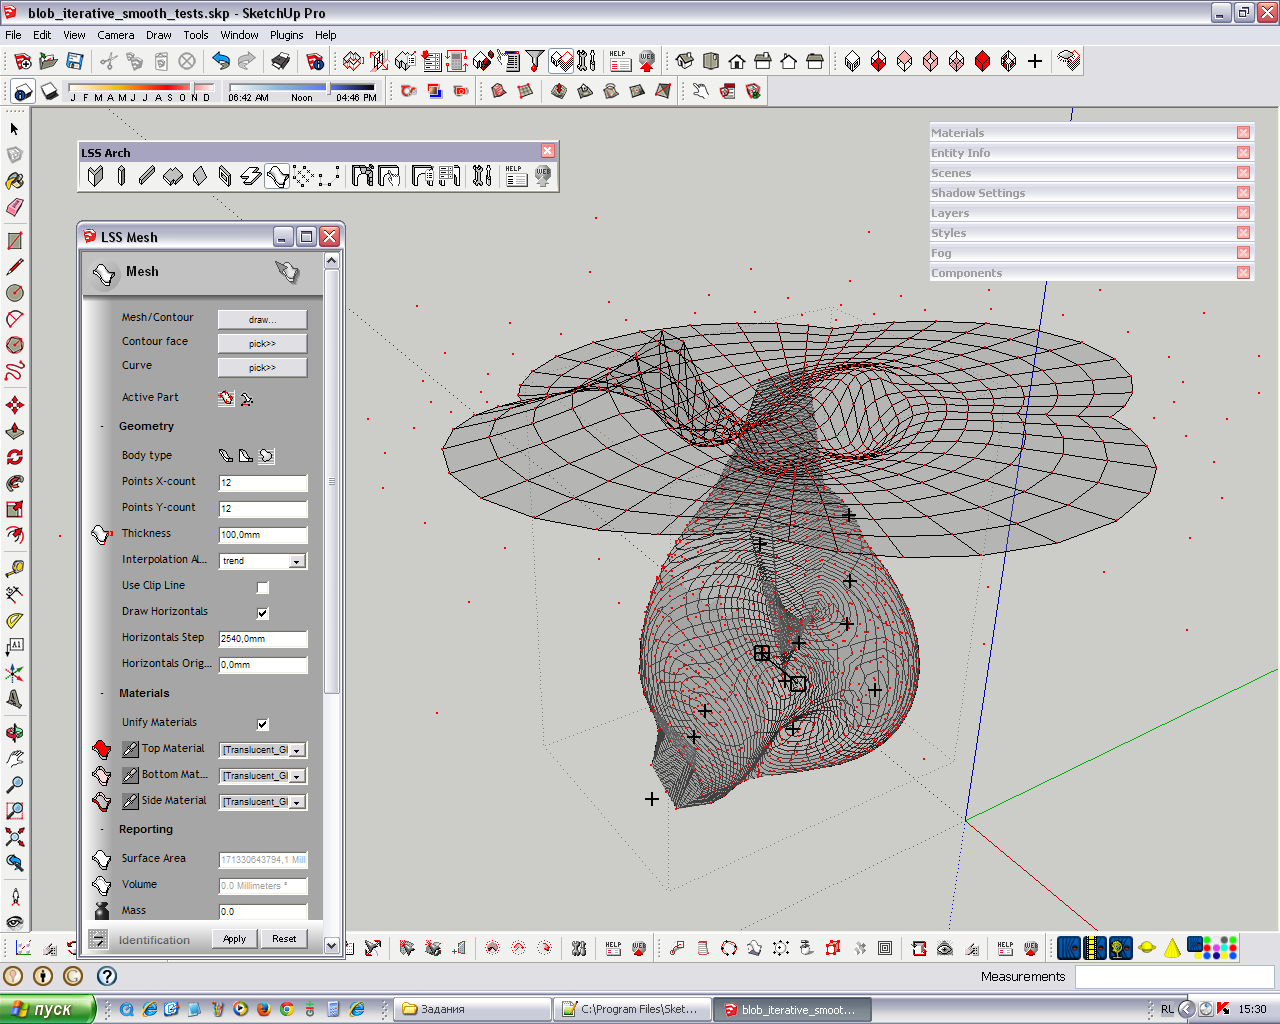Image resolution: width=1280 pixels, height=1024 pixels.
Task: Switch to Iso view house icon
Action: (x=685, y=61)
